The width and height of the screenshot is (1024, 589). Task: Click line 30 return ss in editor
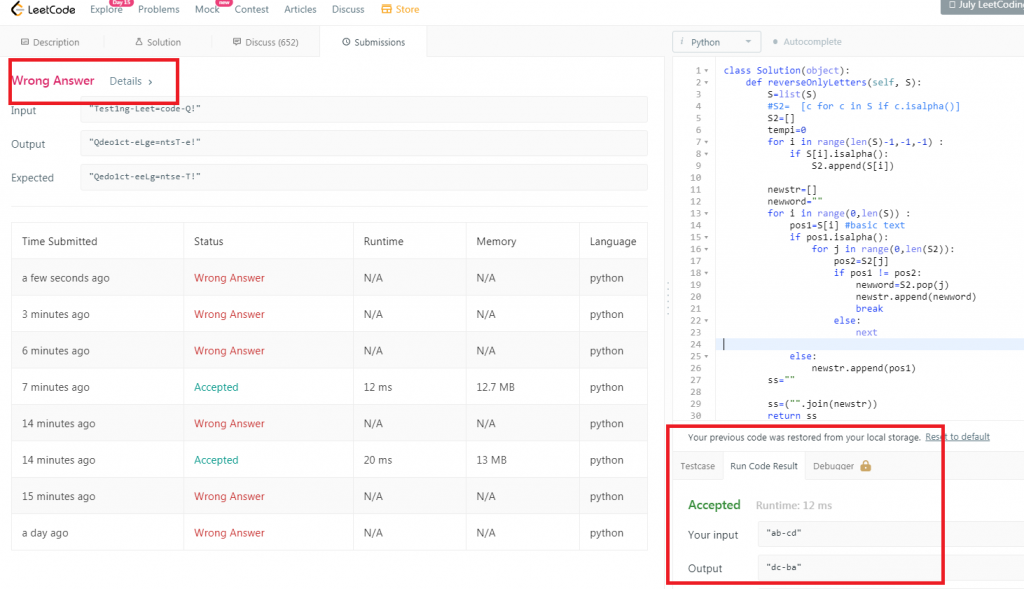tap(792, 416)
